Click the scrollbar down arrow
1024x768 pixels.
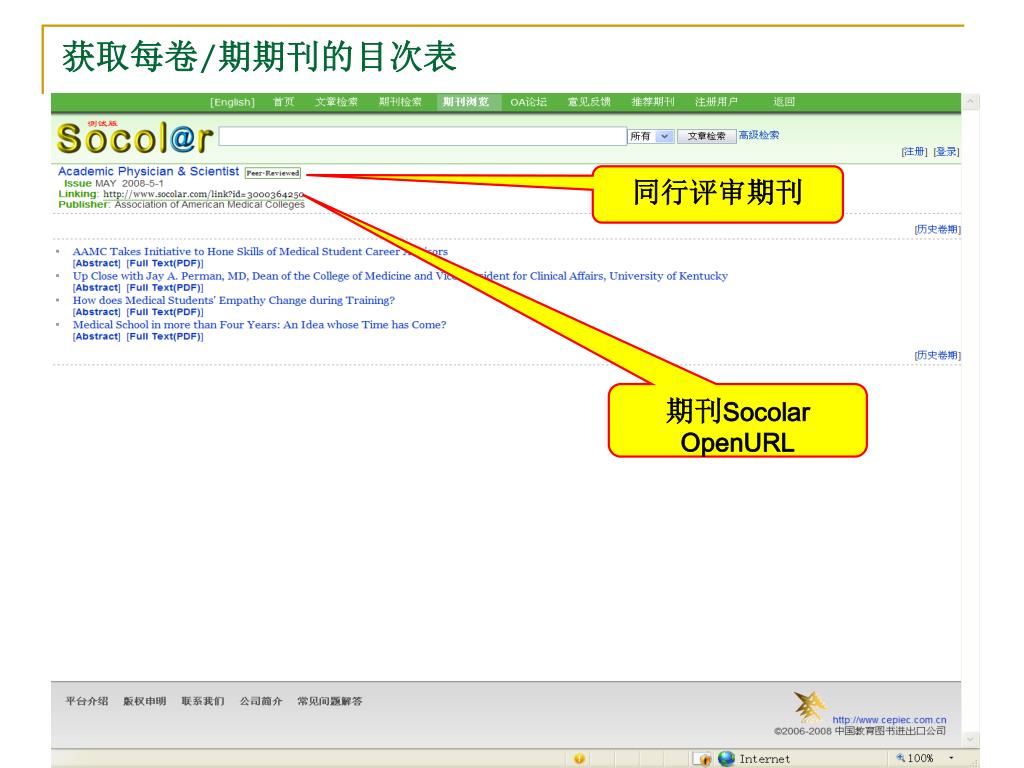tap(970, 739)
